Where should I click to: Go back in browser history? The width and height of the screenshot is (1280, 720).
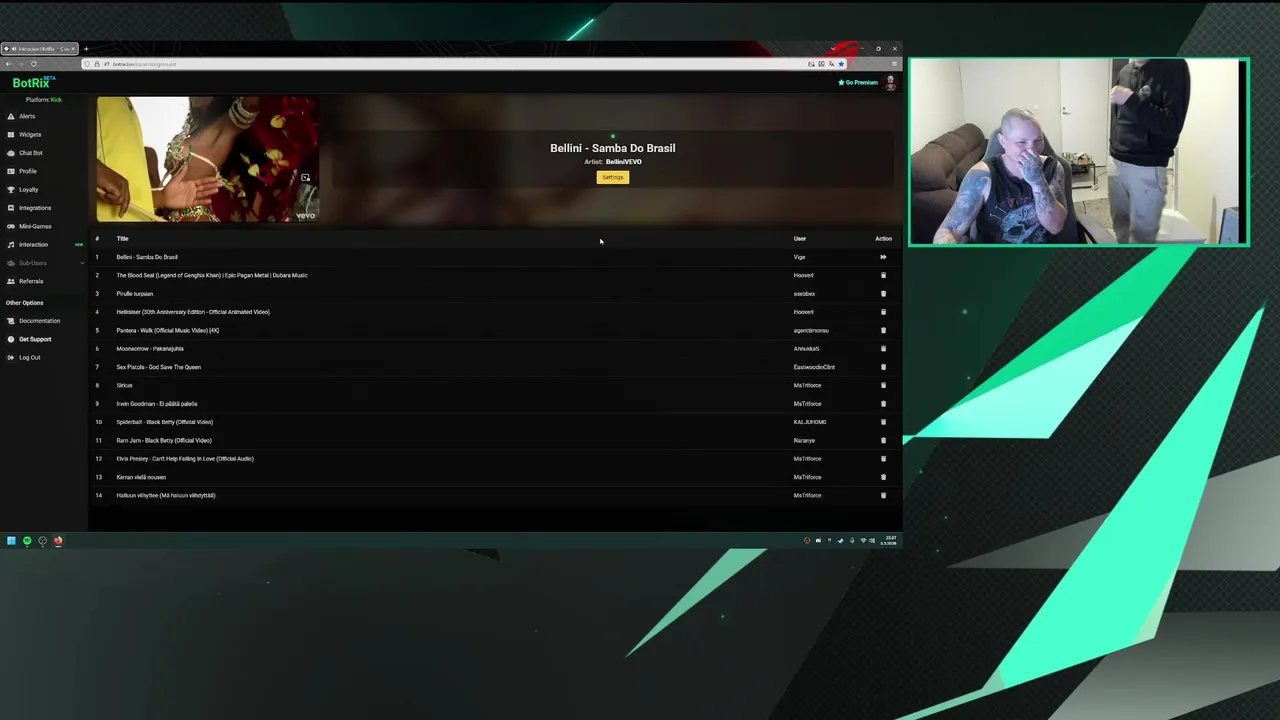tap(8, 64)
